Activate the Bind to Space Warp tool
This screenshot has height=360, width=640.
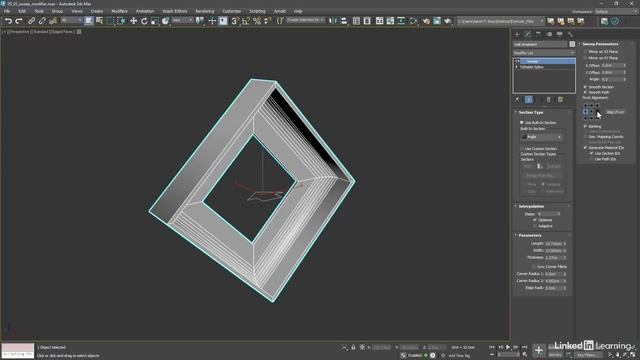[53, 21]
